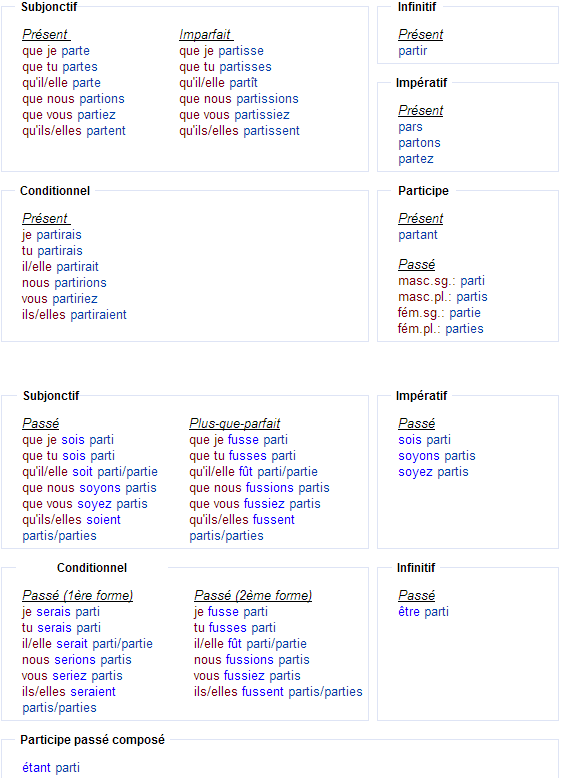The image size is (561, 778).
Task: Click the Subjonctif Imparfait heading
Action: (x=205, y=34)
